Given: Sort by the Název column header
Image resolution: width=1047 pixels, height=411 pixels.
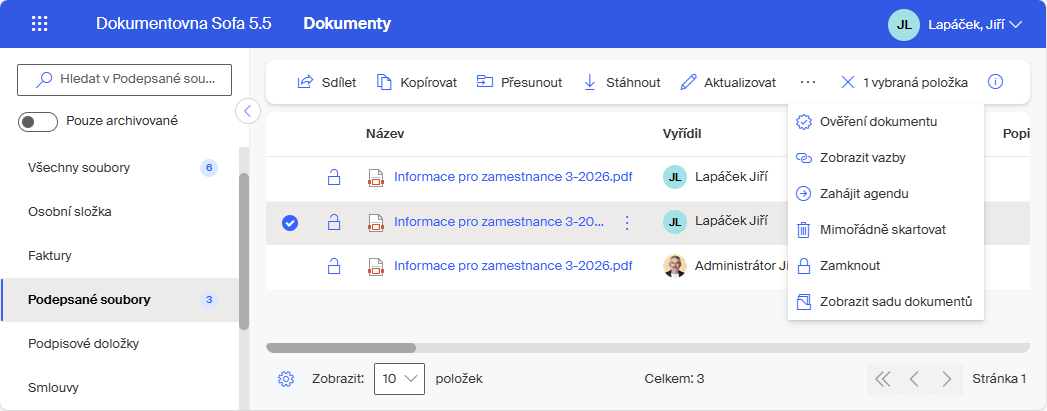Looking at the screenshot, I should pyautogui.click(x=385, y=133).
